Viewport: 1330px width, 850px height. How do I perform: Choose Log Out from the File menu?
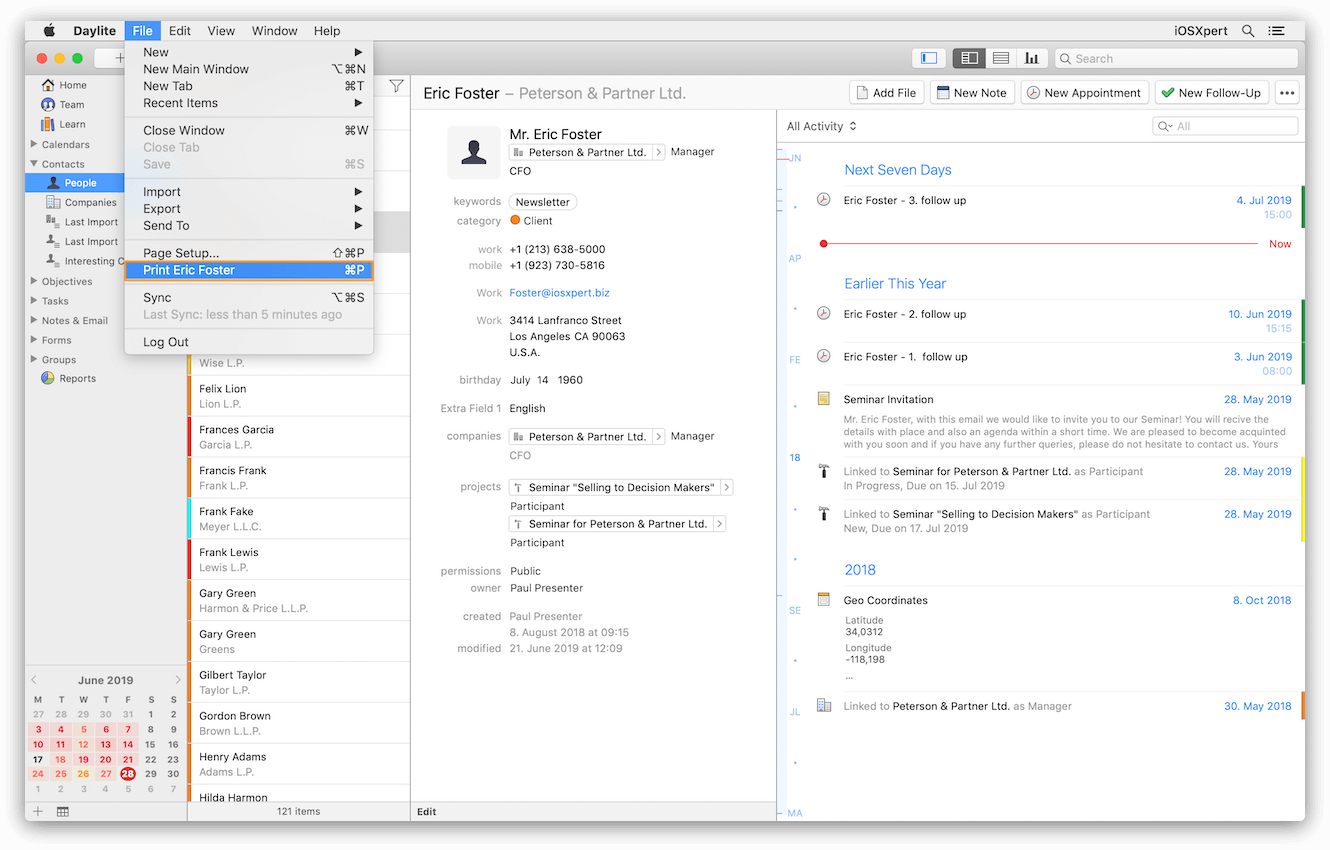(x=249, y=342)
